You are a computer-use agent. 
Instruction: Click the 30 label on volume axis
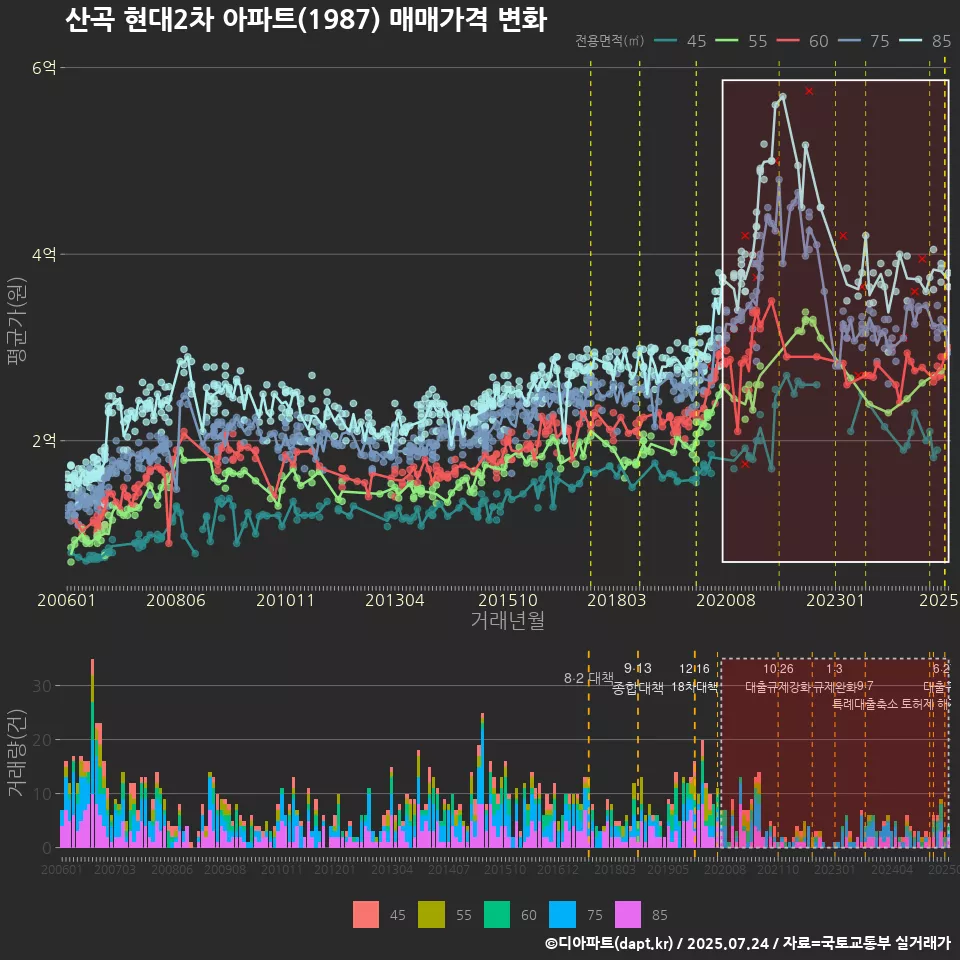[42, 686]
